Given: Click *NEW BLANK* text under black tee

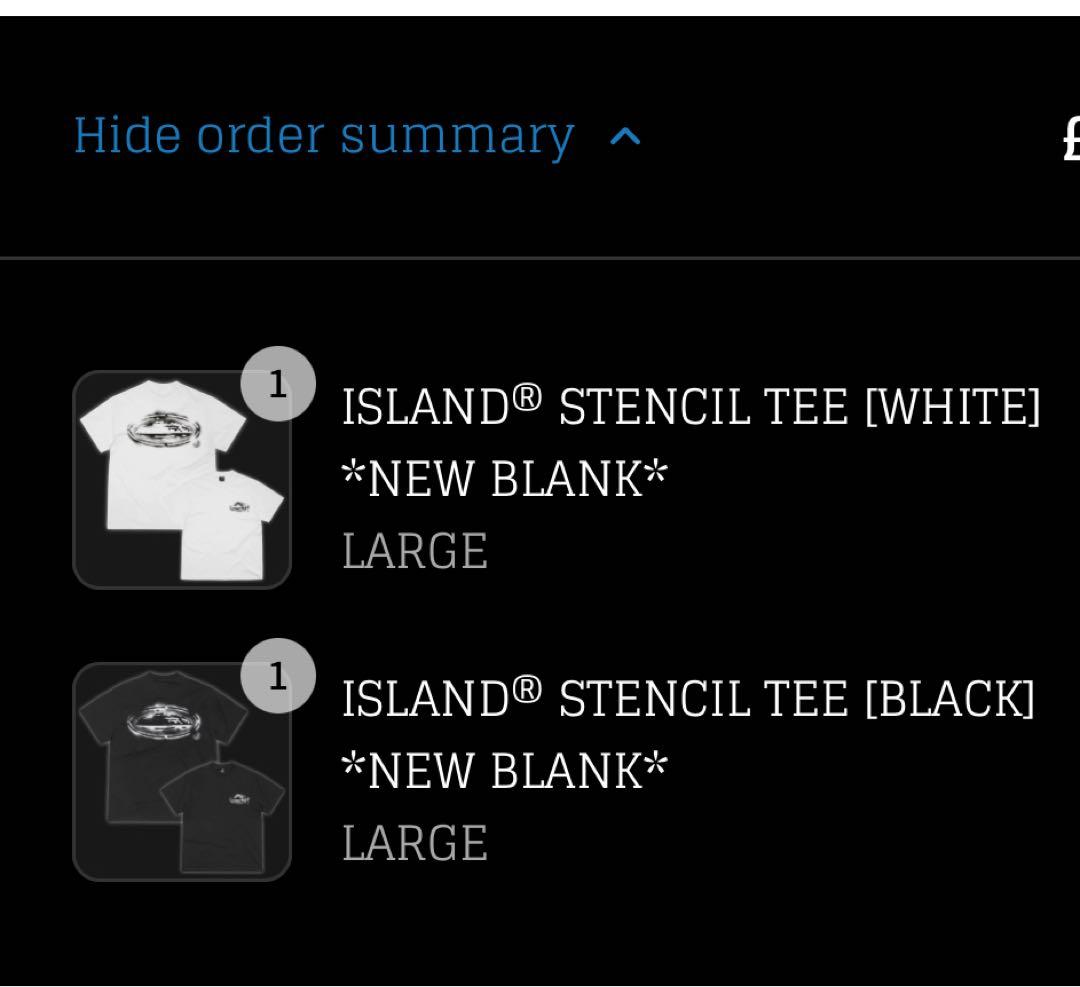Looking at the screenshot, I should click(x=505, y=771).
